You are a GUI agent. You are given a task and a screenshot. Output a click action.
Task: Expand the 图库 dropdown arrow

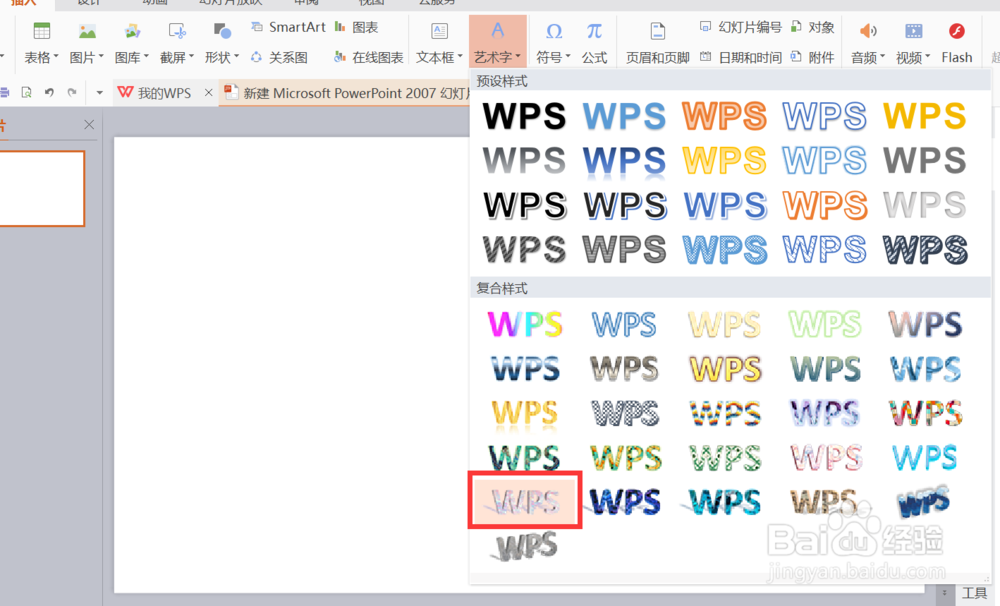(146, 57)
